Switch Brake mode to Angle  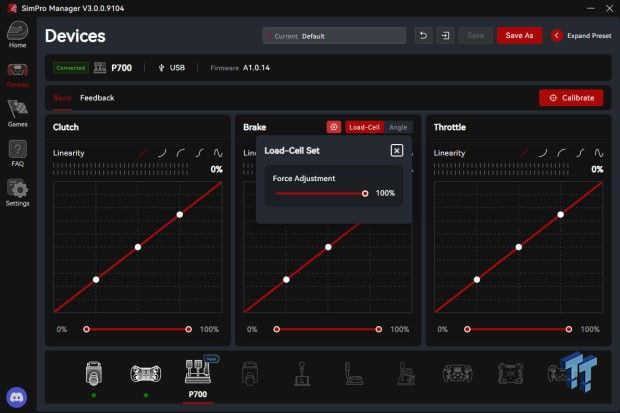point(398,127)
